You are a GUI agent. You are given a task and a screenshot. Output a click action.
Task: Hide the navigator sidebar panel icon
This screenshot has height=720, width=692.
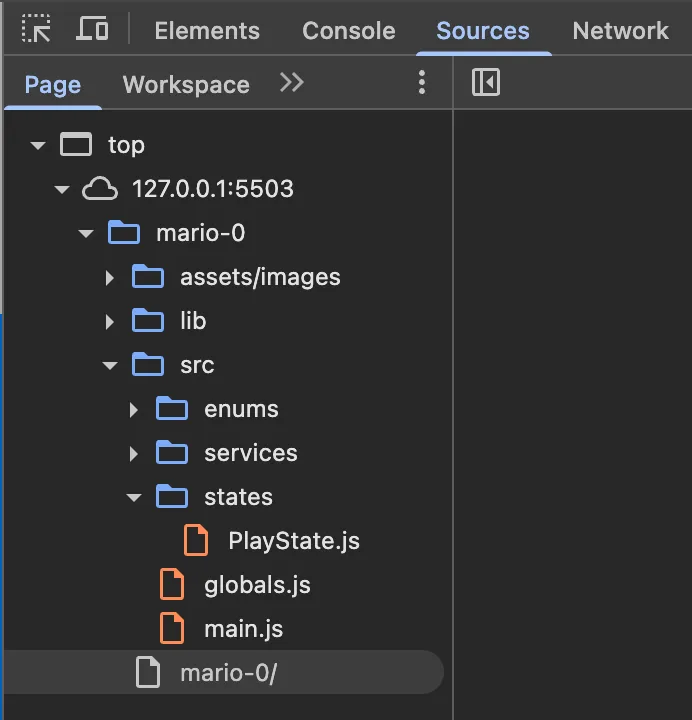coord(485,82)
